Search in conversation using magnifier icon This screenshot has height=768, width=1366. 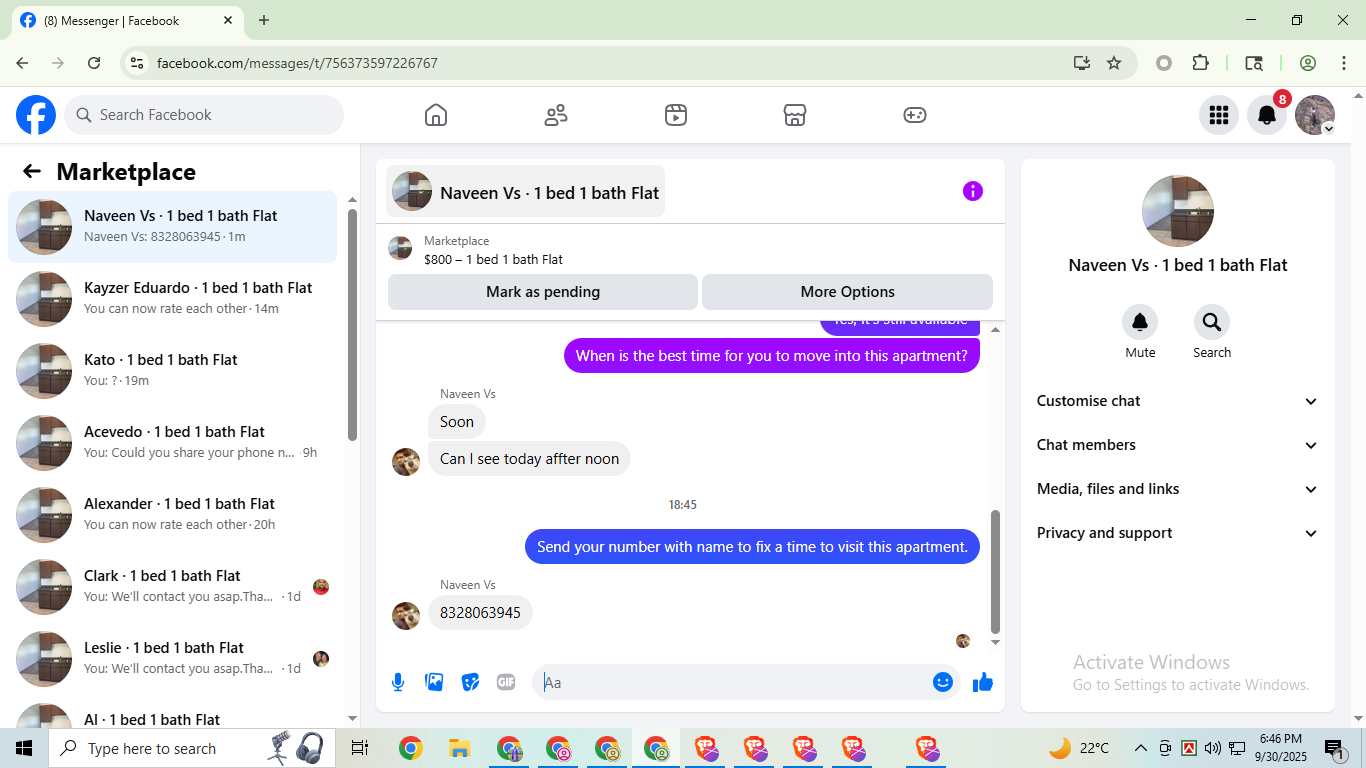pos(1212,322)
